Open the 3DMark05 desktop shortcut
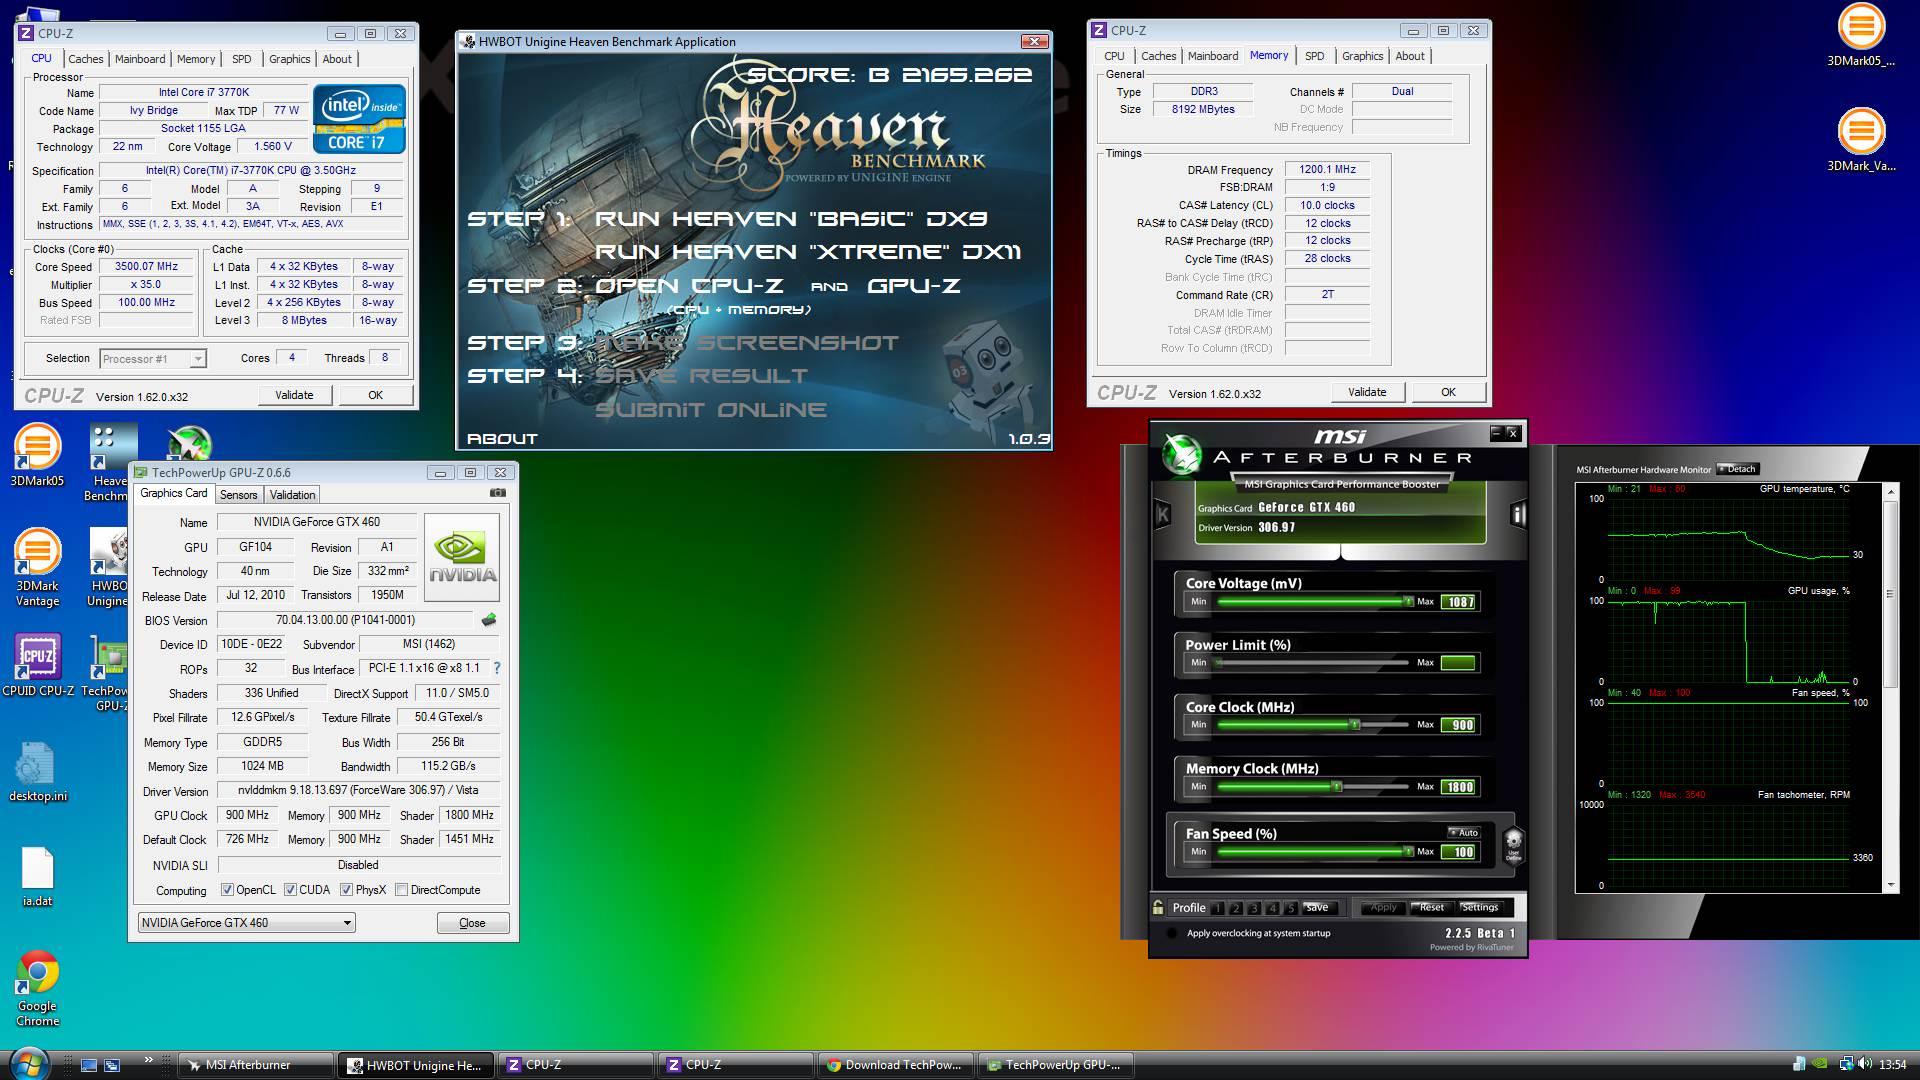Image resolution: width=1920 pixels, height=1080 pixels. [x=37, y=456]
